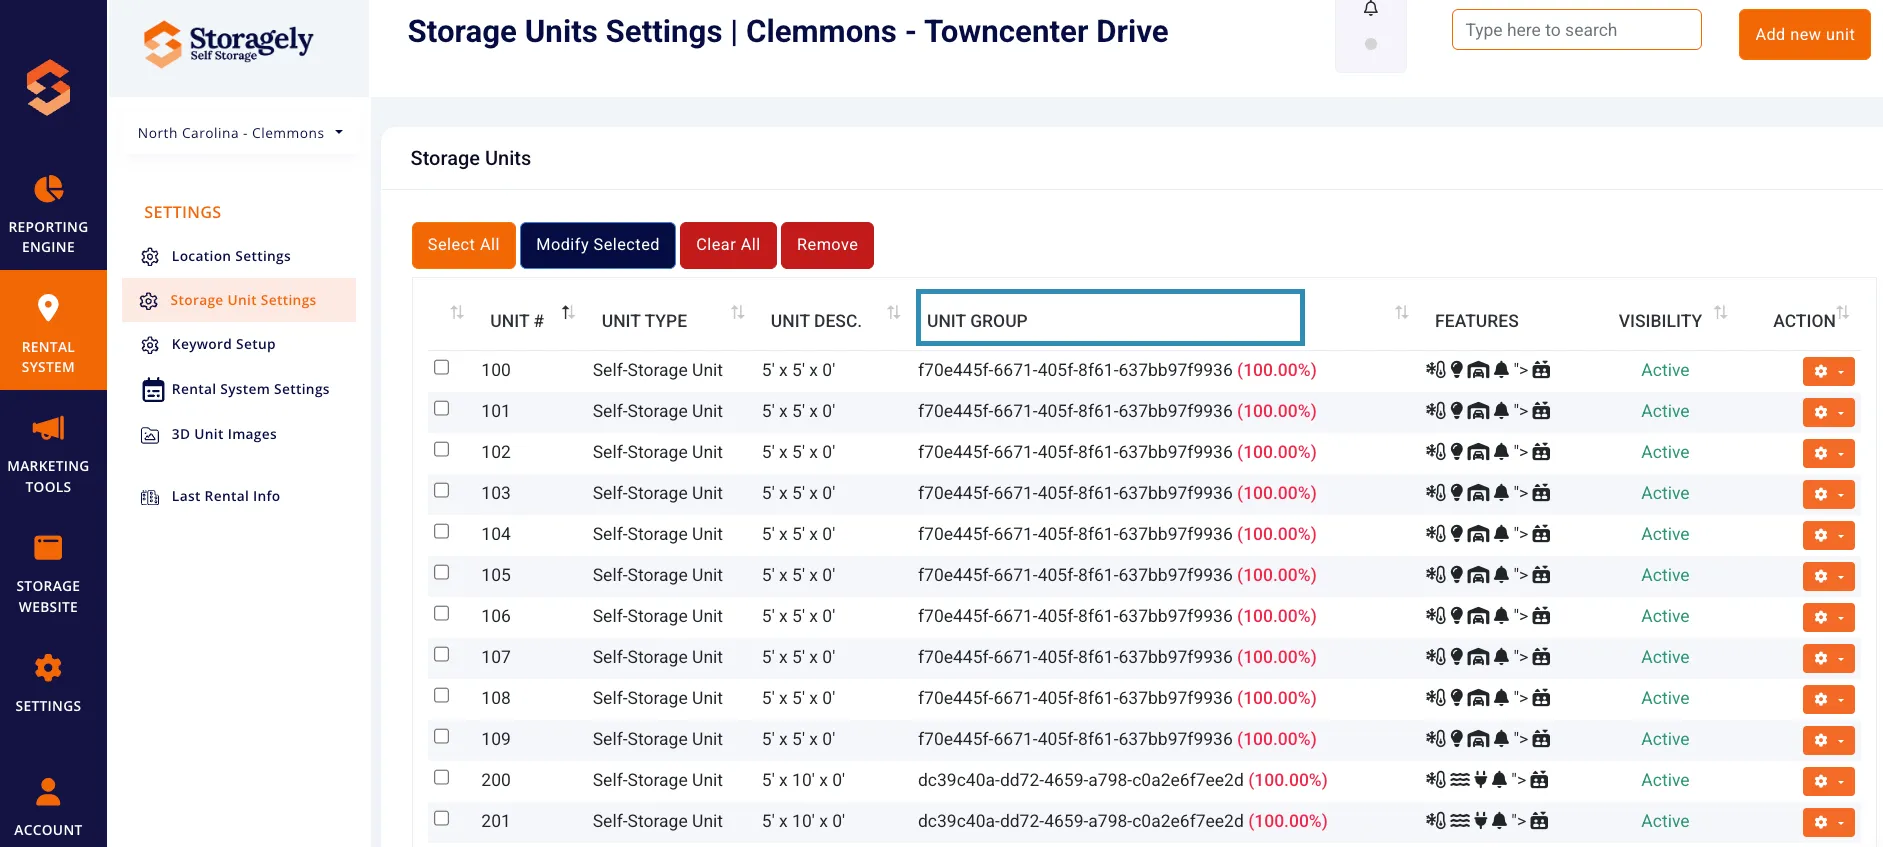Click the Type here to search field
The image size is (1883, 847).
pyautogui.click(x=1576, y=30)
